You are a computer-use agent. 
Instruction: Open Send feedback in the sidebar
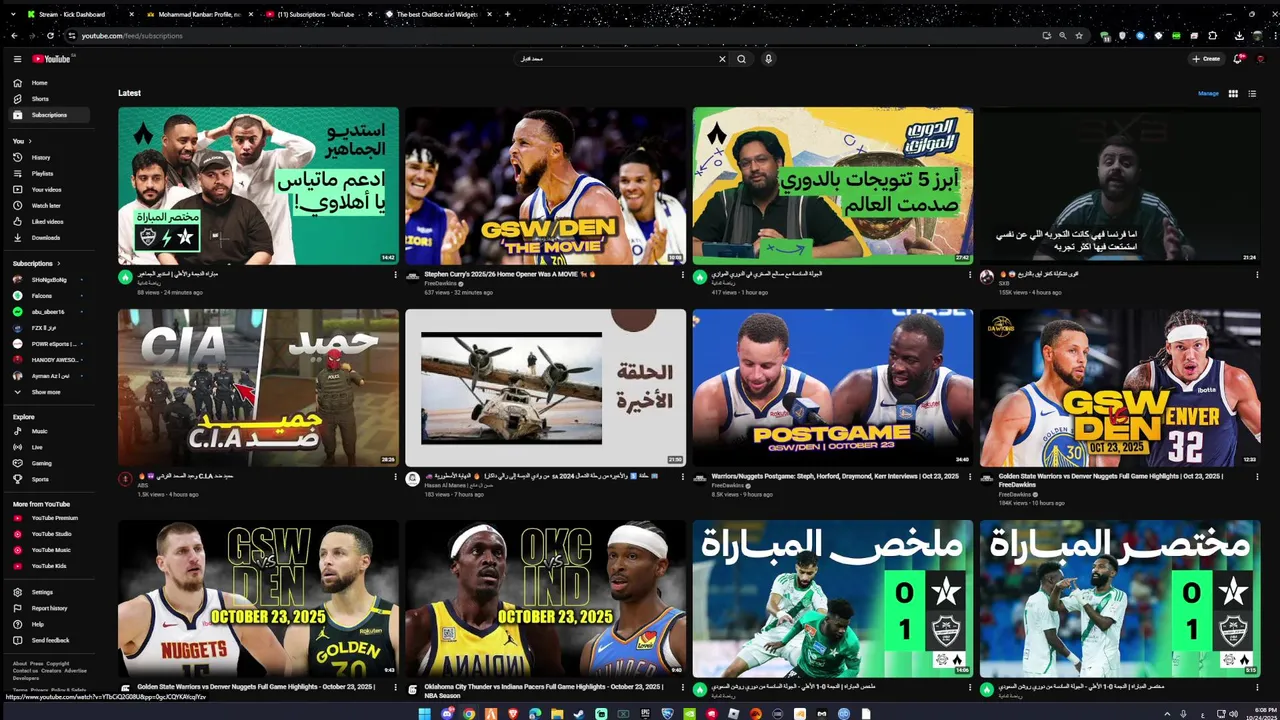point(50,640)
